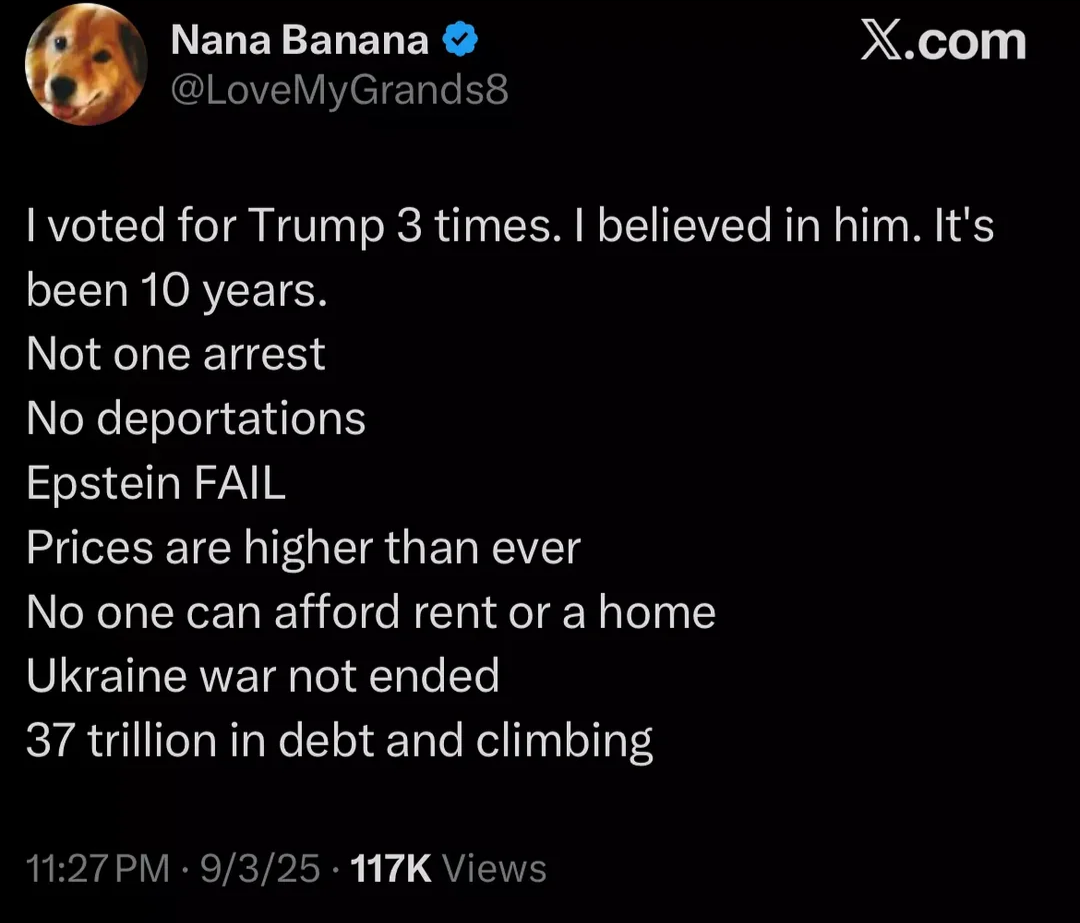Click "No one can afford rent or a home"

pyautogui.click(x=371, y=612)
